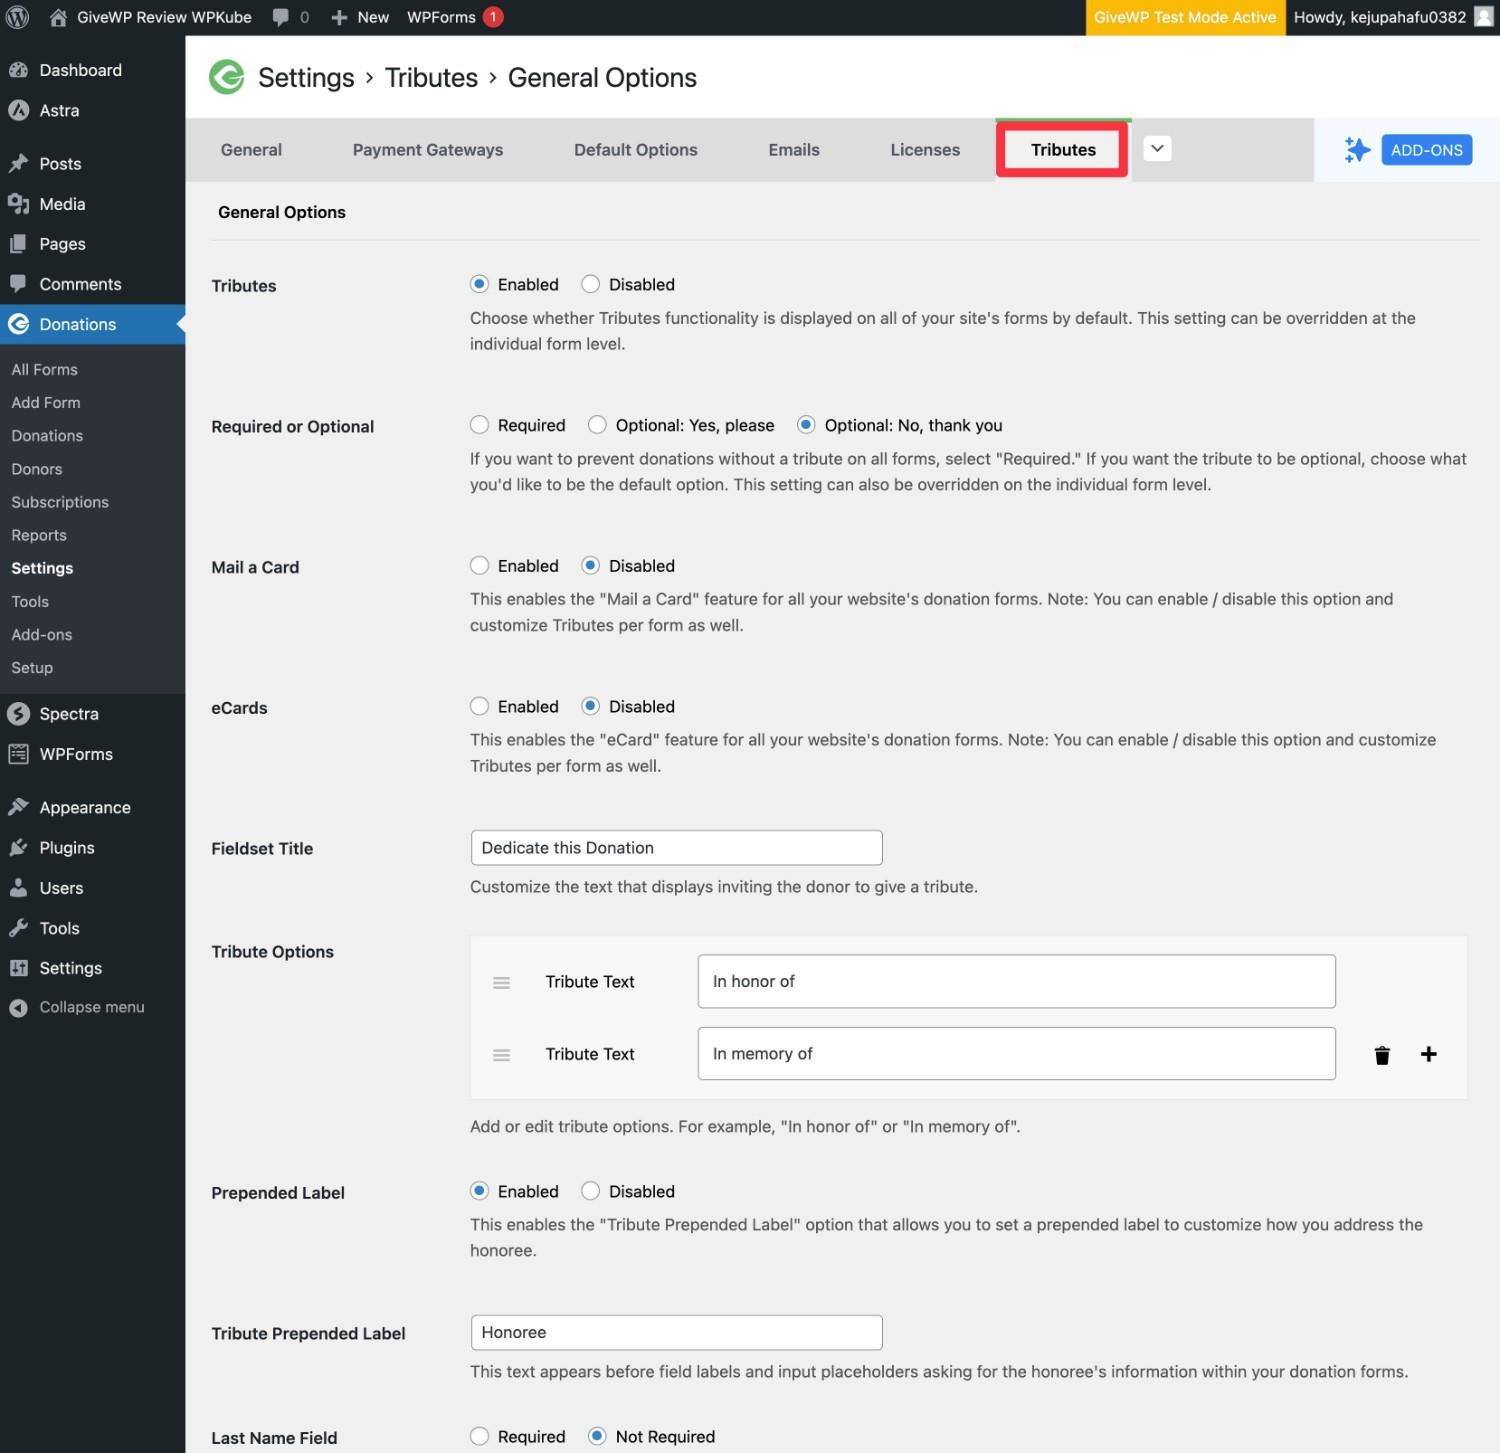The image size is (1500, 1453).
Task: Select the Tributes tab
Action: [x=1063, y=150]
